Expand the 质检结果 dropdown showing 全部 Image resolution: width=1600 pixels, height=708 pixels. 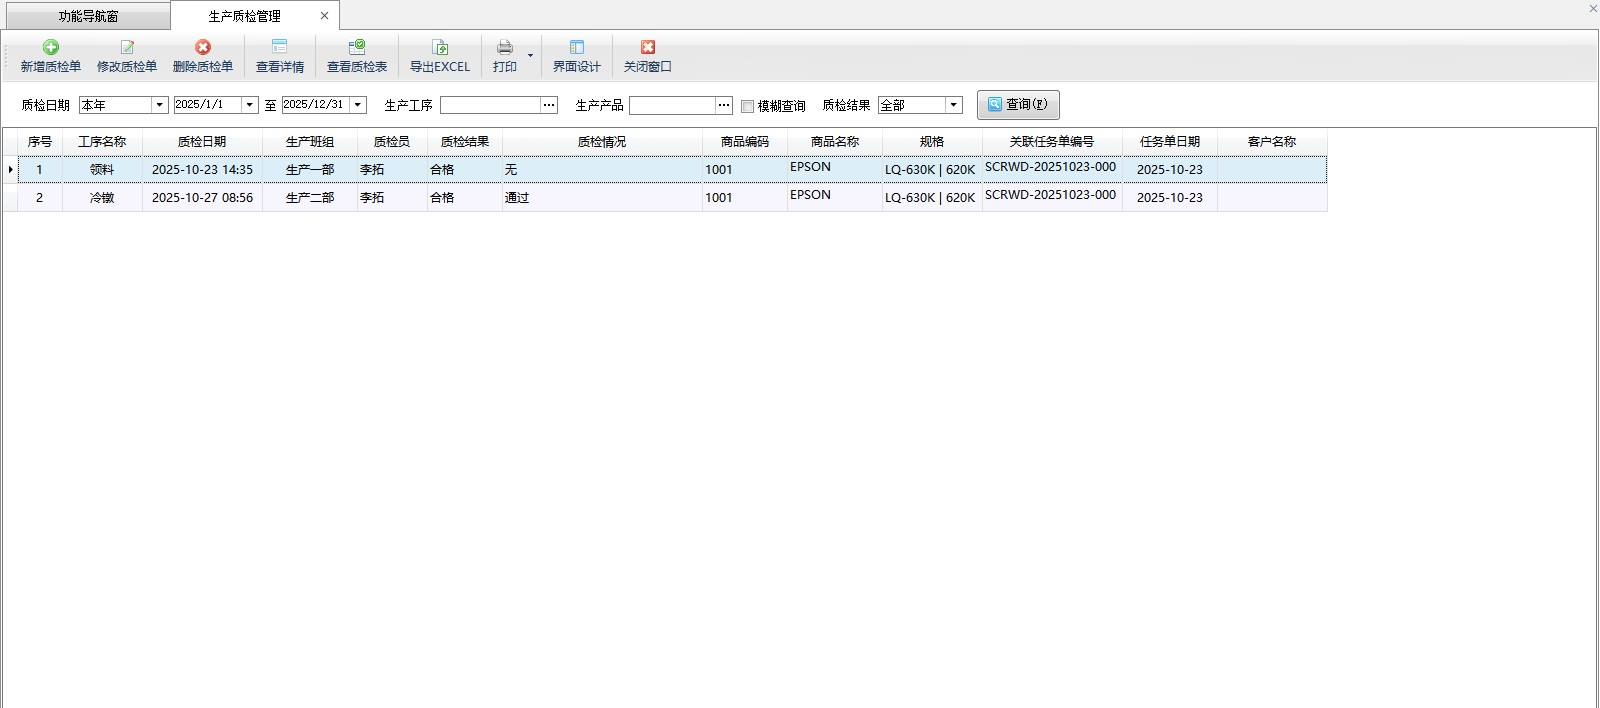953,105
